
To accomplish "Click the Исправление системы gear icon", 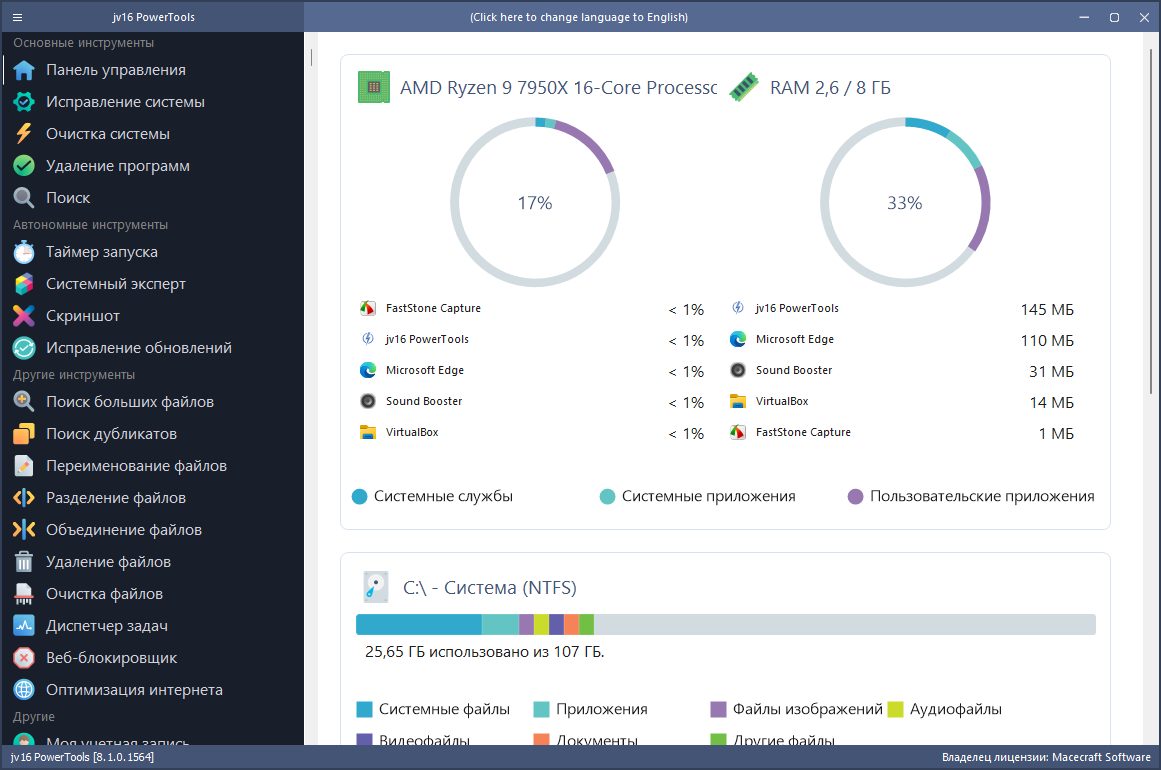I will [24, 102].
